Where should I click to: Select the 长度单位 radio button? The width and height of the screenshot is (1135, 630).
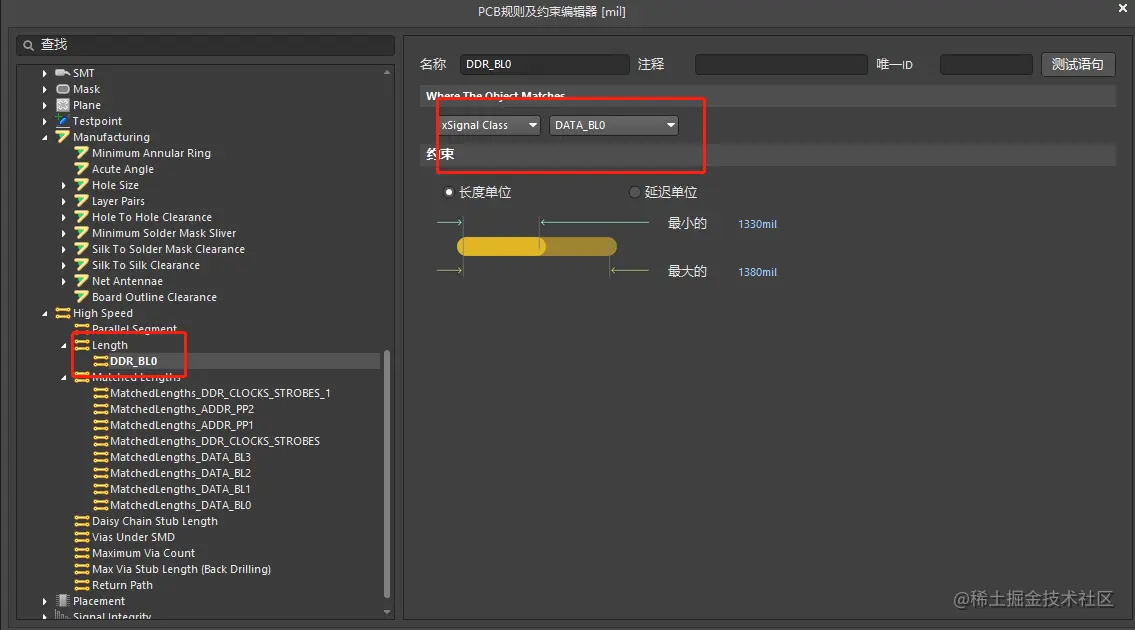point(449,192)
